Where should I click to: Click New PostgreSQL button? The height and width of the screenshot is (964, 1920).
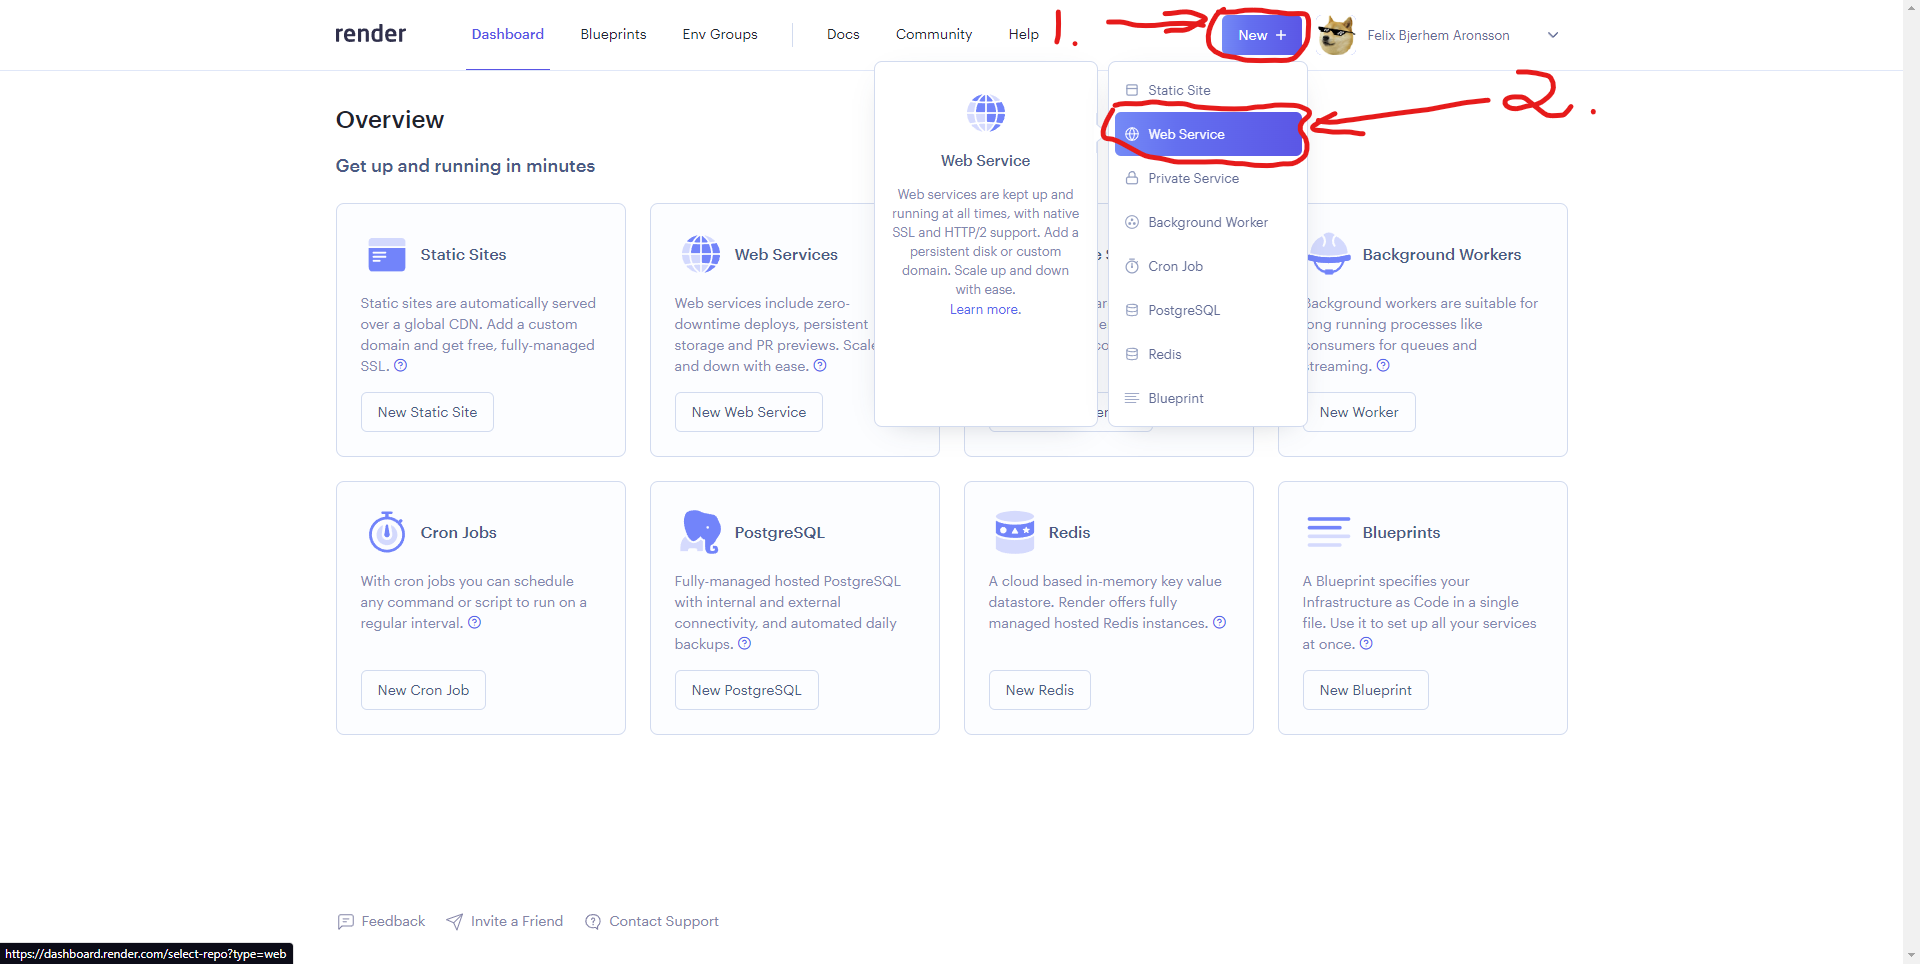pos(747,690)
